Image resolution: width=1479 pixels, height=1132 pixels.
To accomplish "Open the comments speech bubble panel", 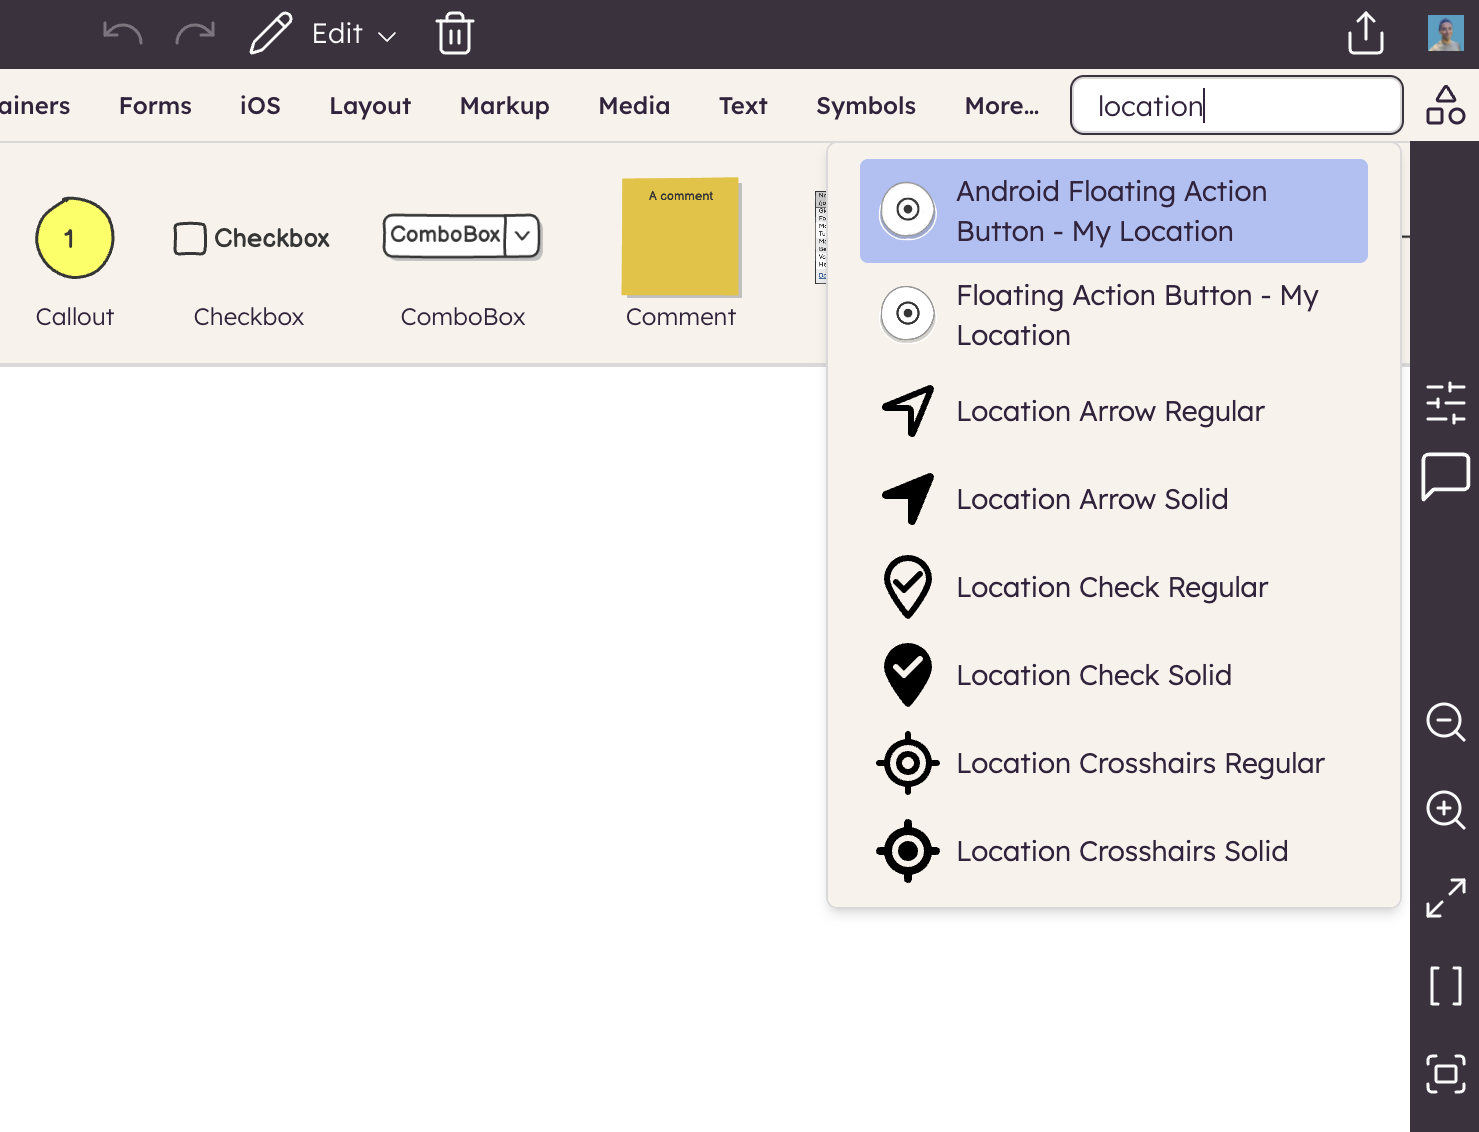I will coord(1445,475).
